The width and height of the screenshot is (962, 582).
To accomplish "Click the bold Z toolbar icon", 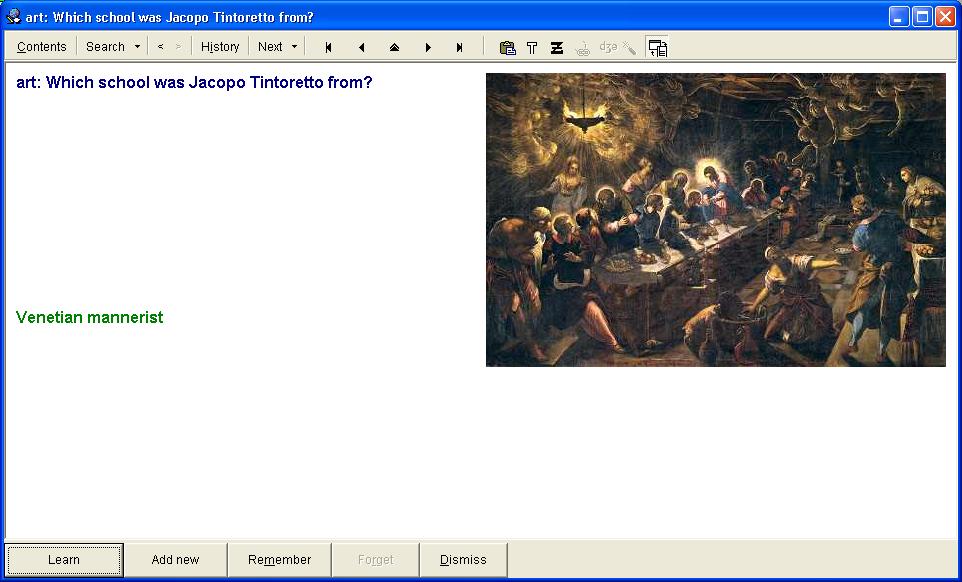I will pos(557,47).
